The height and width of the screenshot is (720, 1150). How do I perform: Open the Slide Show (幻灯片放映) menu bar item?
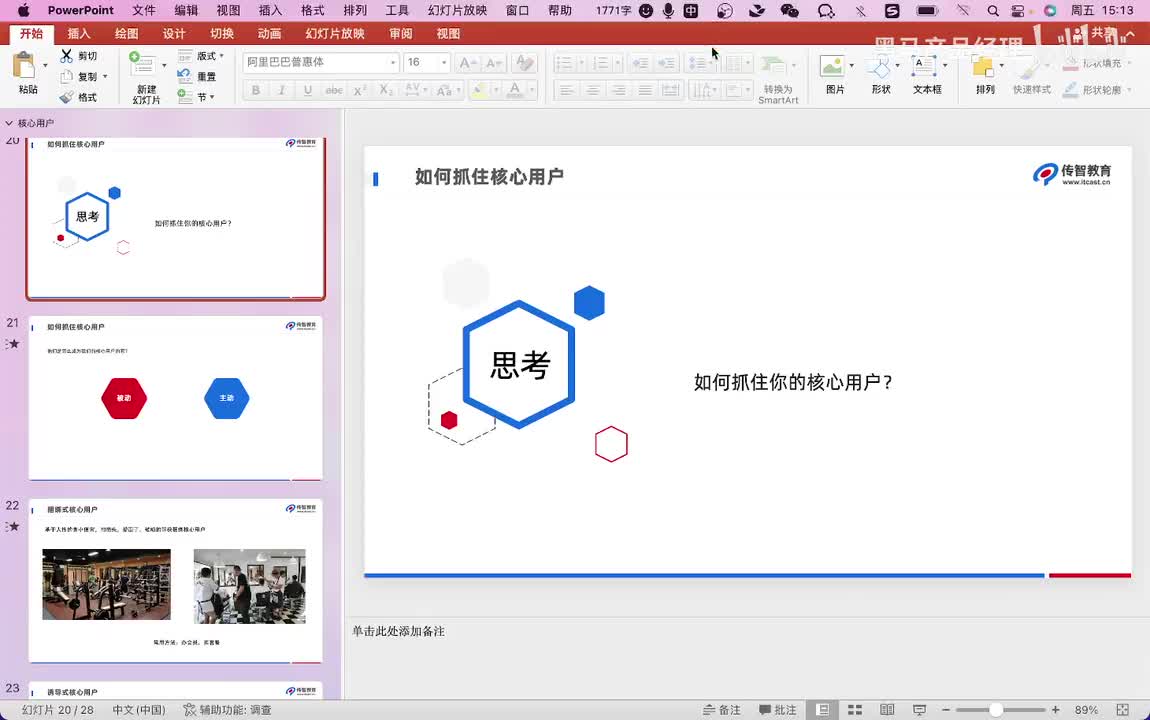click(458, 10)
